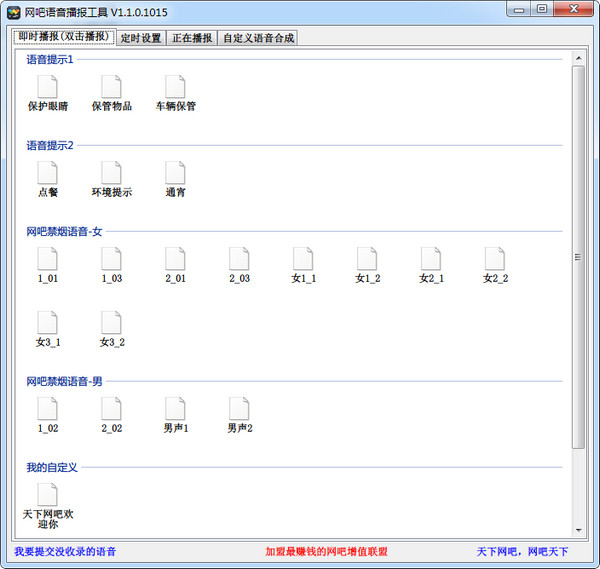Screen dimensions: 600x569
Task: Select the 通宵 audio file icon
Action: 175,173
